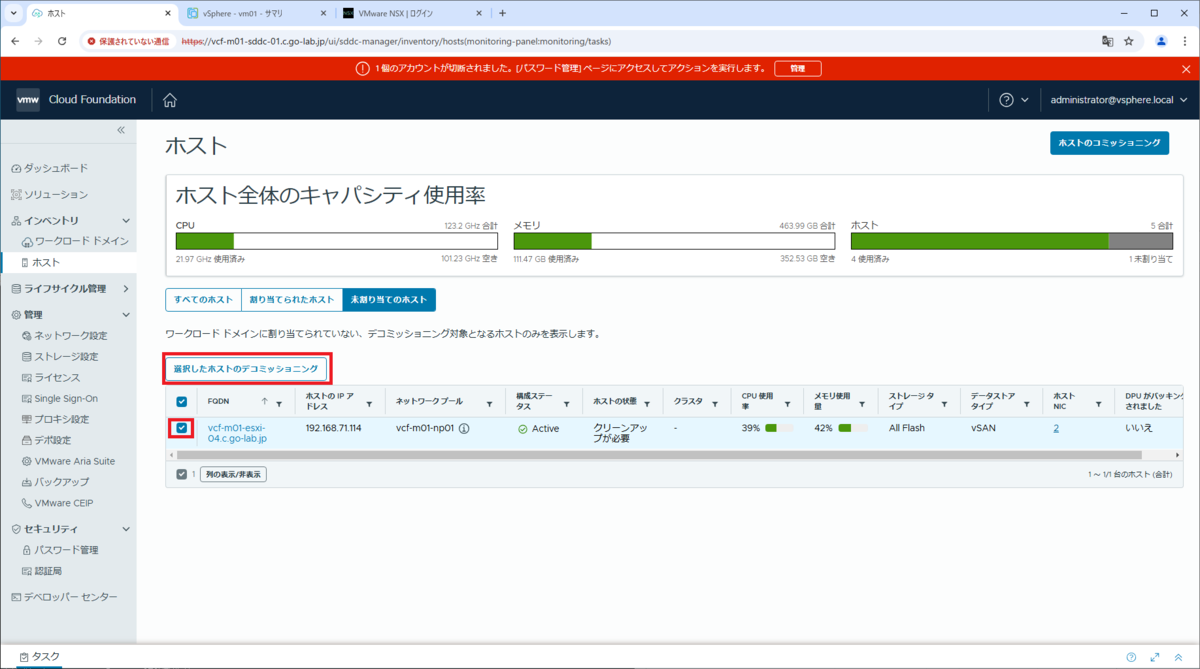The width and height of the screenshot is (1200, 669).
Task: Toggle the select-all hosts checkbox in header
Action: click(181, 402)
